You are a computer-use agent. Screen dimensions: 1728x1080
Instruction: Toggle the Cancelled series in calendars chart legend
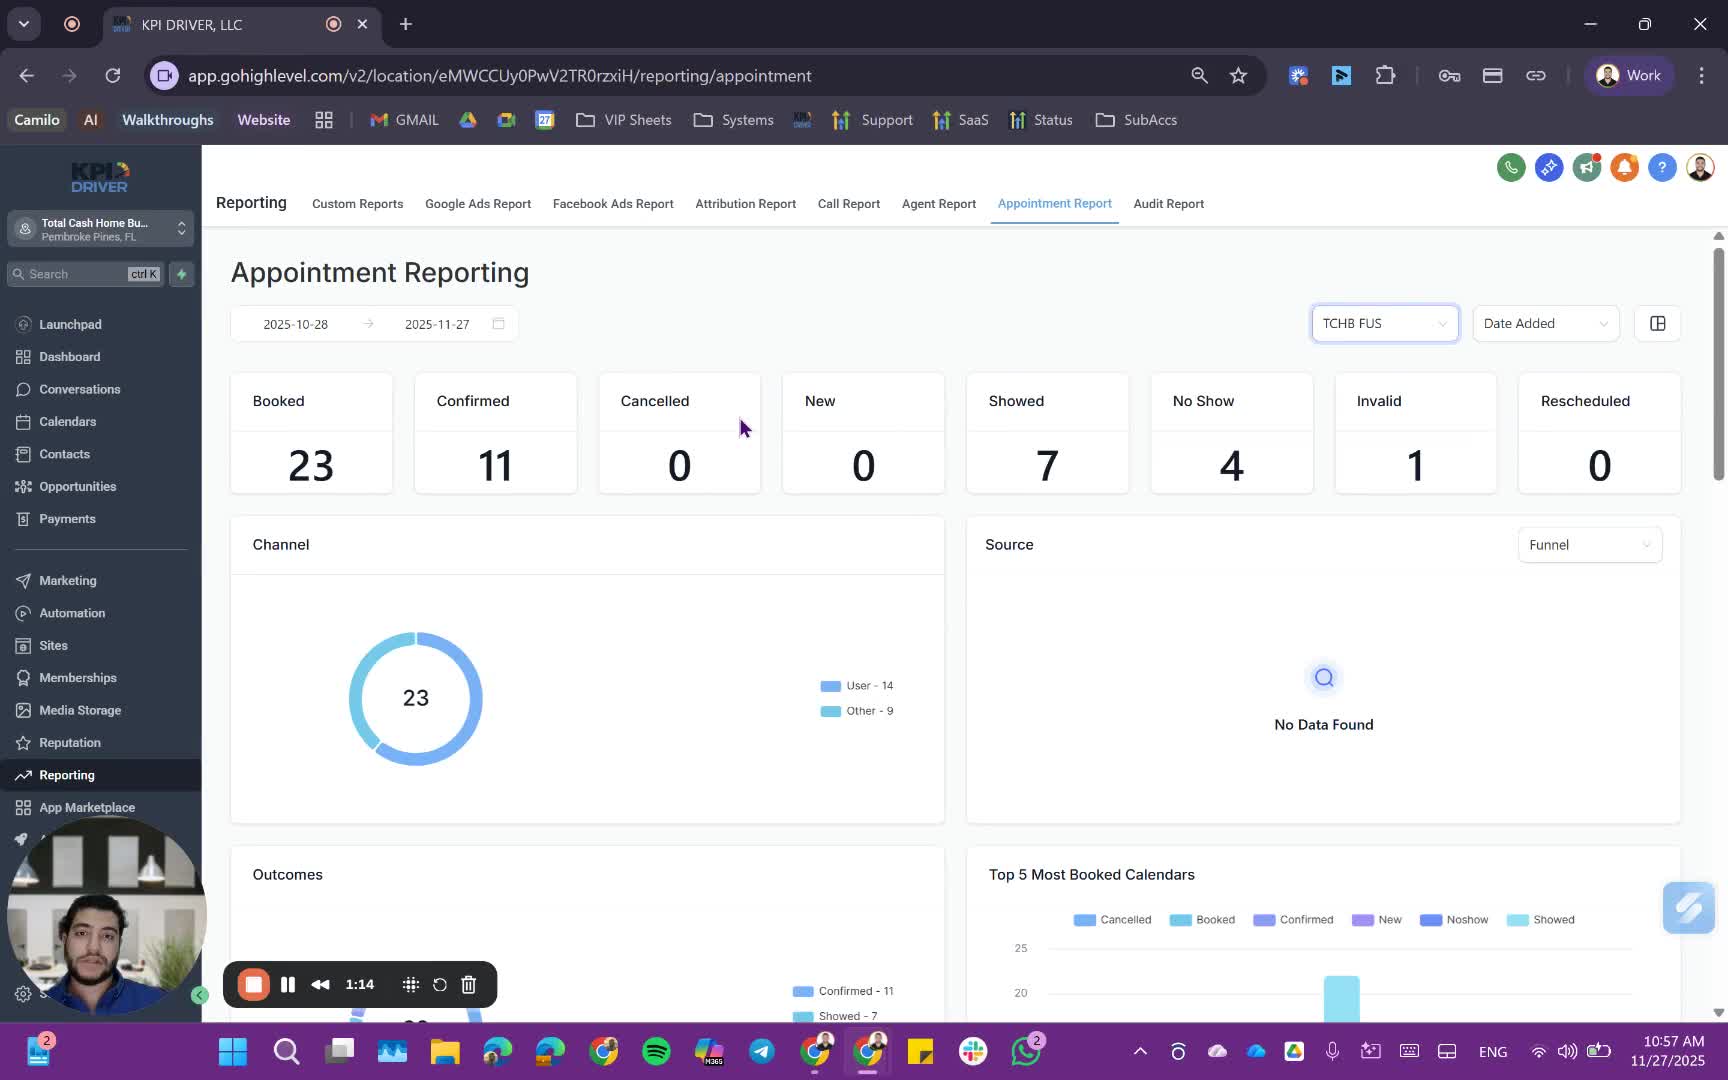point(1112,920)
